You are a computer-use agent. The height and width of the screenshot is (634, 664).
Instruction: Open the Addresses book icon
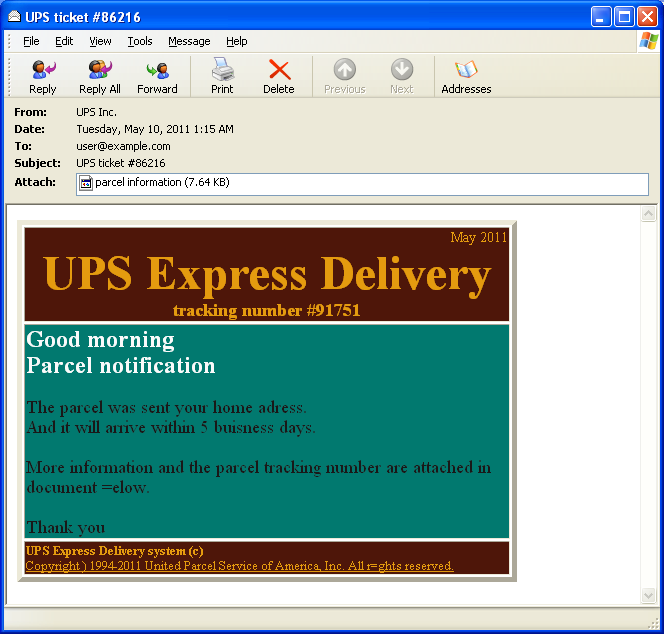(466, 76)
